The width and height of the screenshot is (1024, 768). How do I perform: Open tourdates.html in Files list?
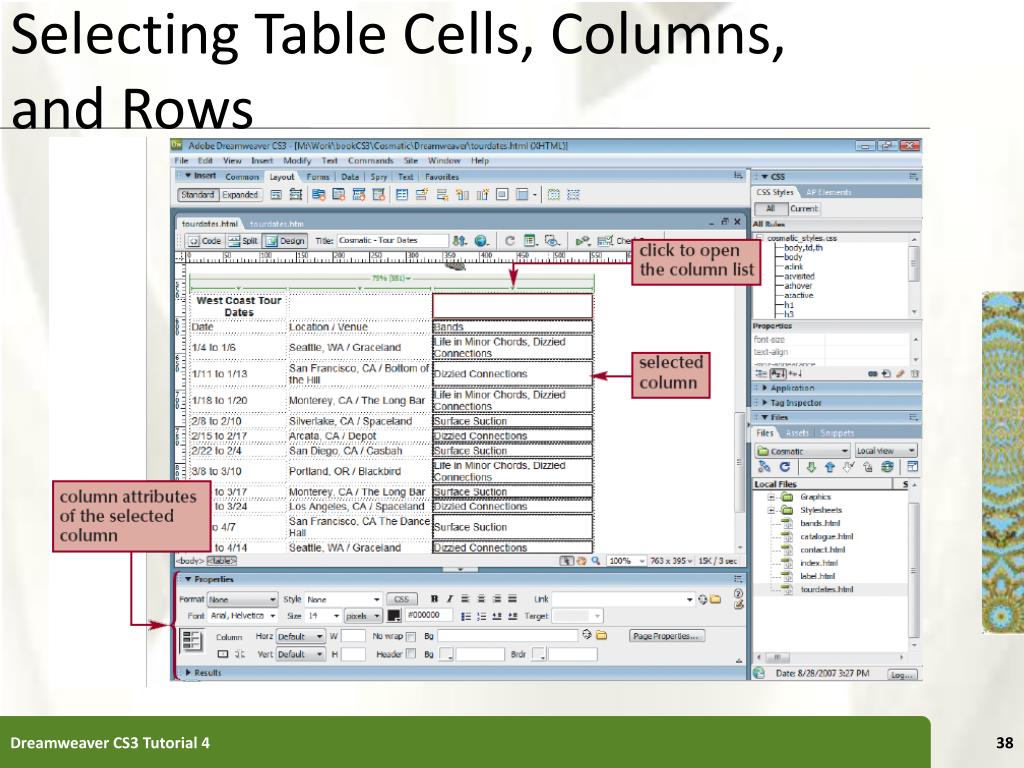click(x=826, y=589)
